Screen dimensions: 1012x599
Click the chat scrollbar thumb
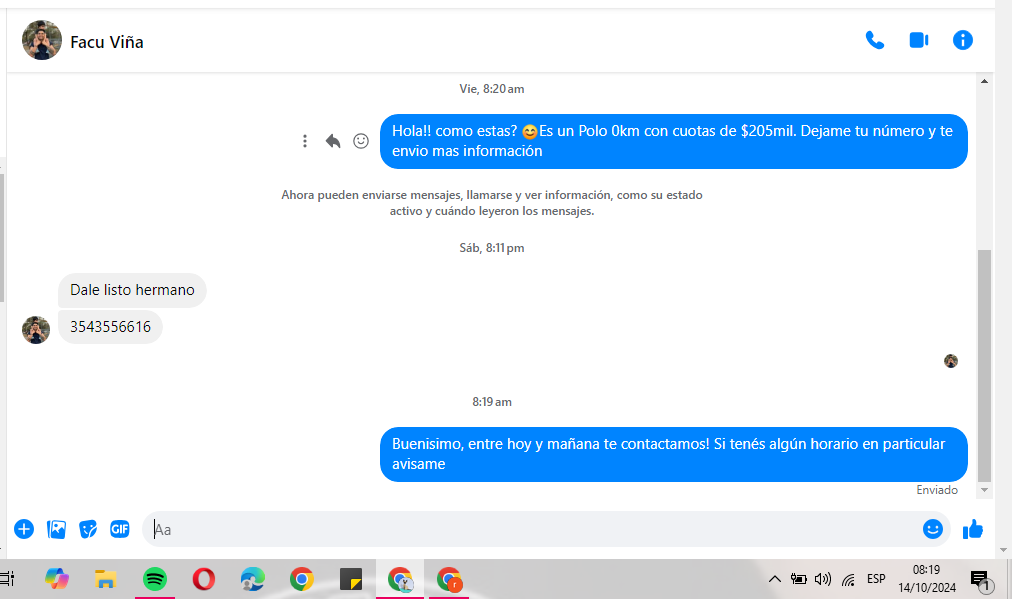click(x=984, y=365)
